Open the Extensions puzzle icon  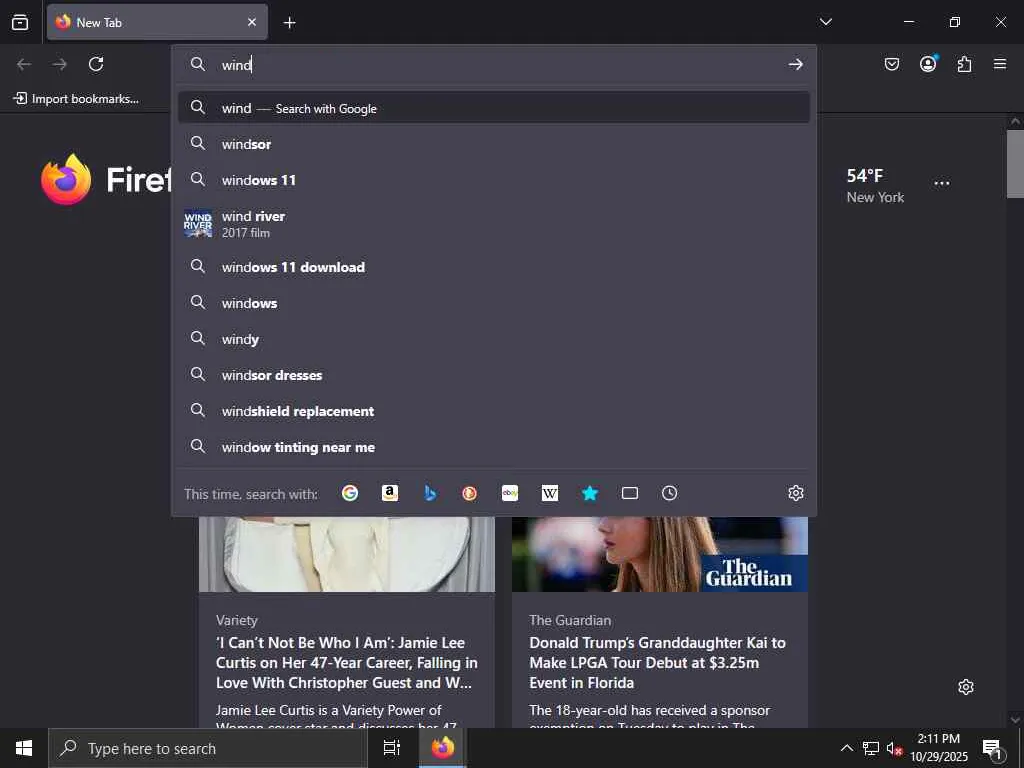click(x=964, y=64)
